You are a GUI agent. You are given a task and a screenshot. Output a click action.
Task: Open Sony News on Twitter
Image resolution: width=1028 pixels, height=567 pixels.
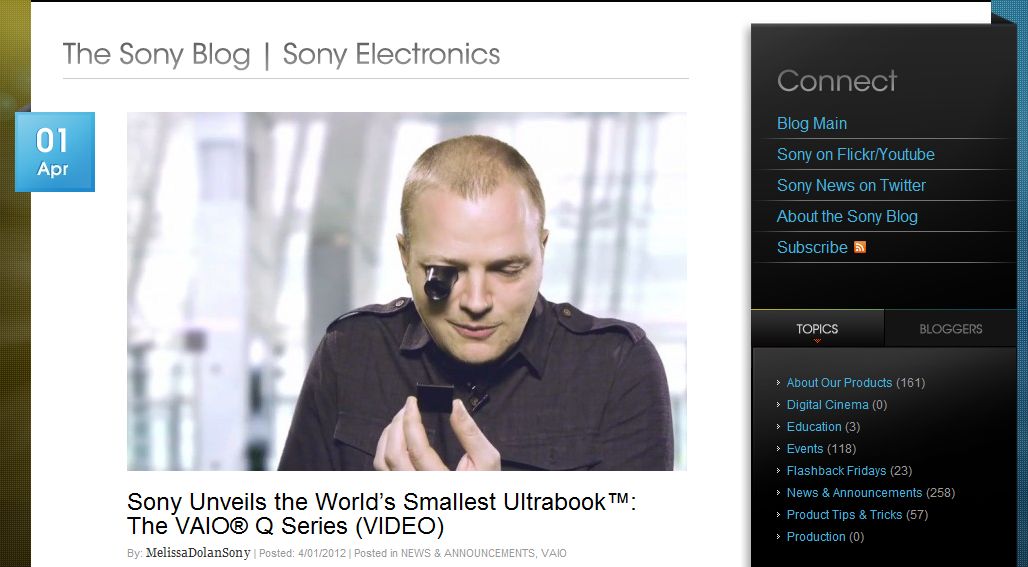pyautogui.click(x=851, y=186)
